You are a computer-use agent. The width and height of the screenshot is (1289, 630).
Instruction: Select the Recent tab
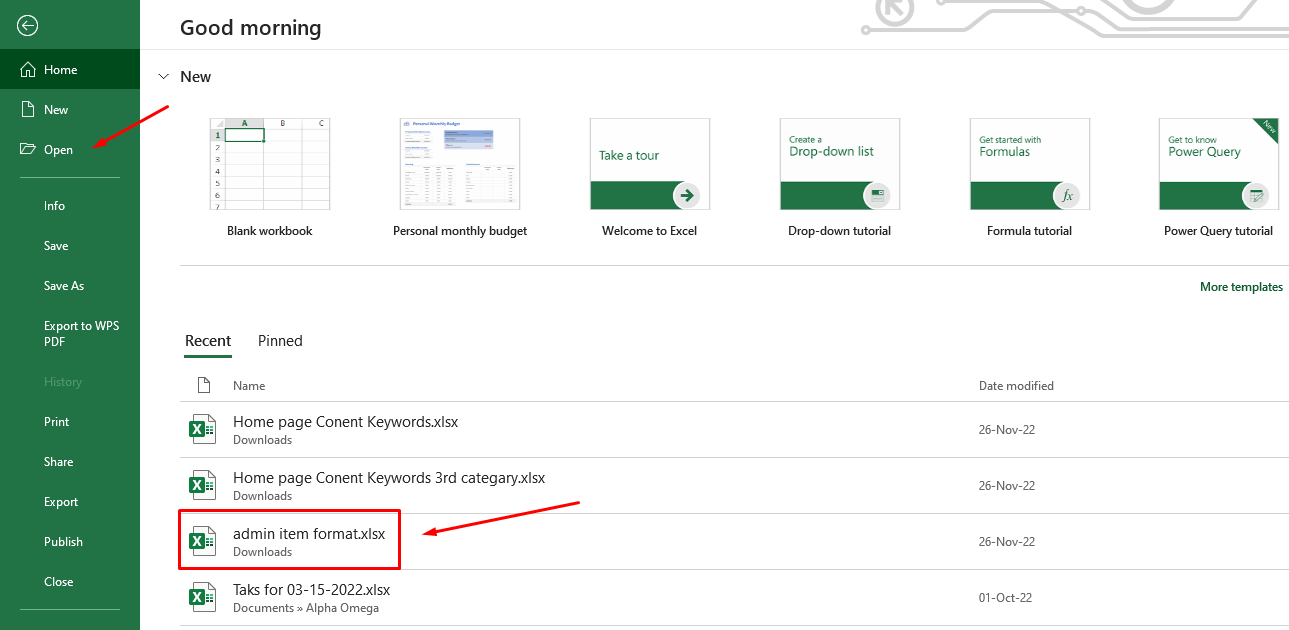(x=208, y=341)
